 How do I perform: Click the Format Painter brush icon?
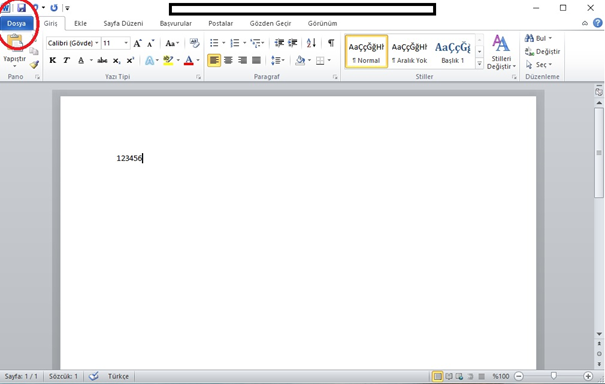tap(34, 64)
